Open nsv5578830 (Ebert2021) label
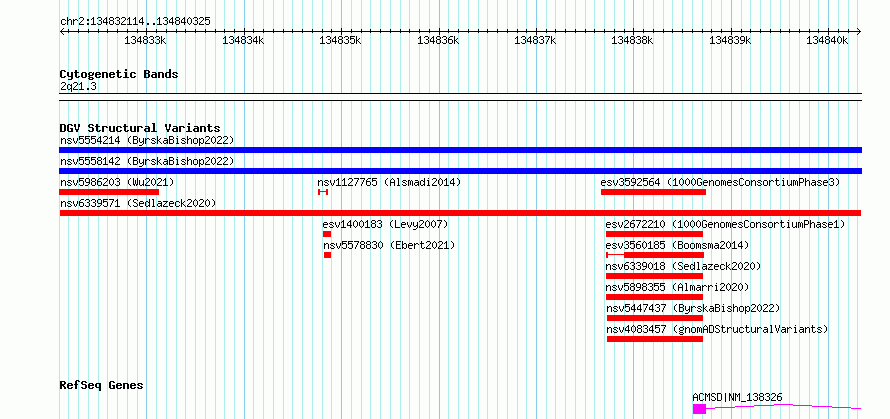This screenshot has width=890, height=419. pyautogui.click(x=389, y=245)
